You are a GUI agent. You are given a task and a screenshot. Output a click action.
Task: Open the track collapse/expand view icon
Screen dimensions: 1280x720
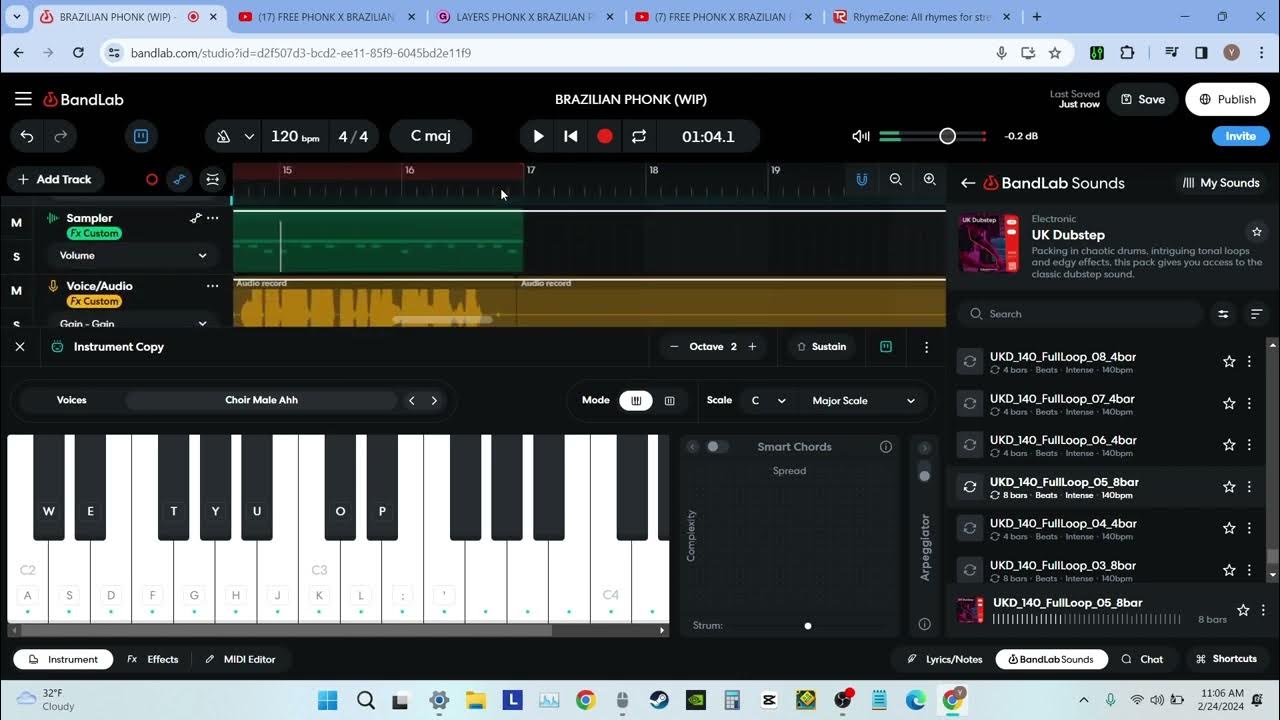(213, 180)
